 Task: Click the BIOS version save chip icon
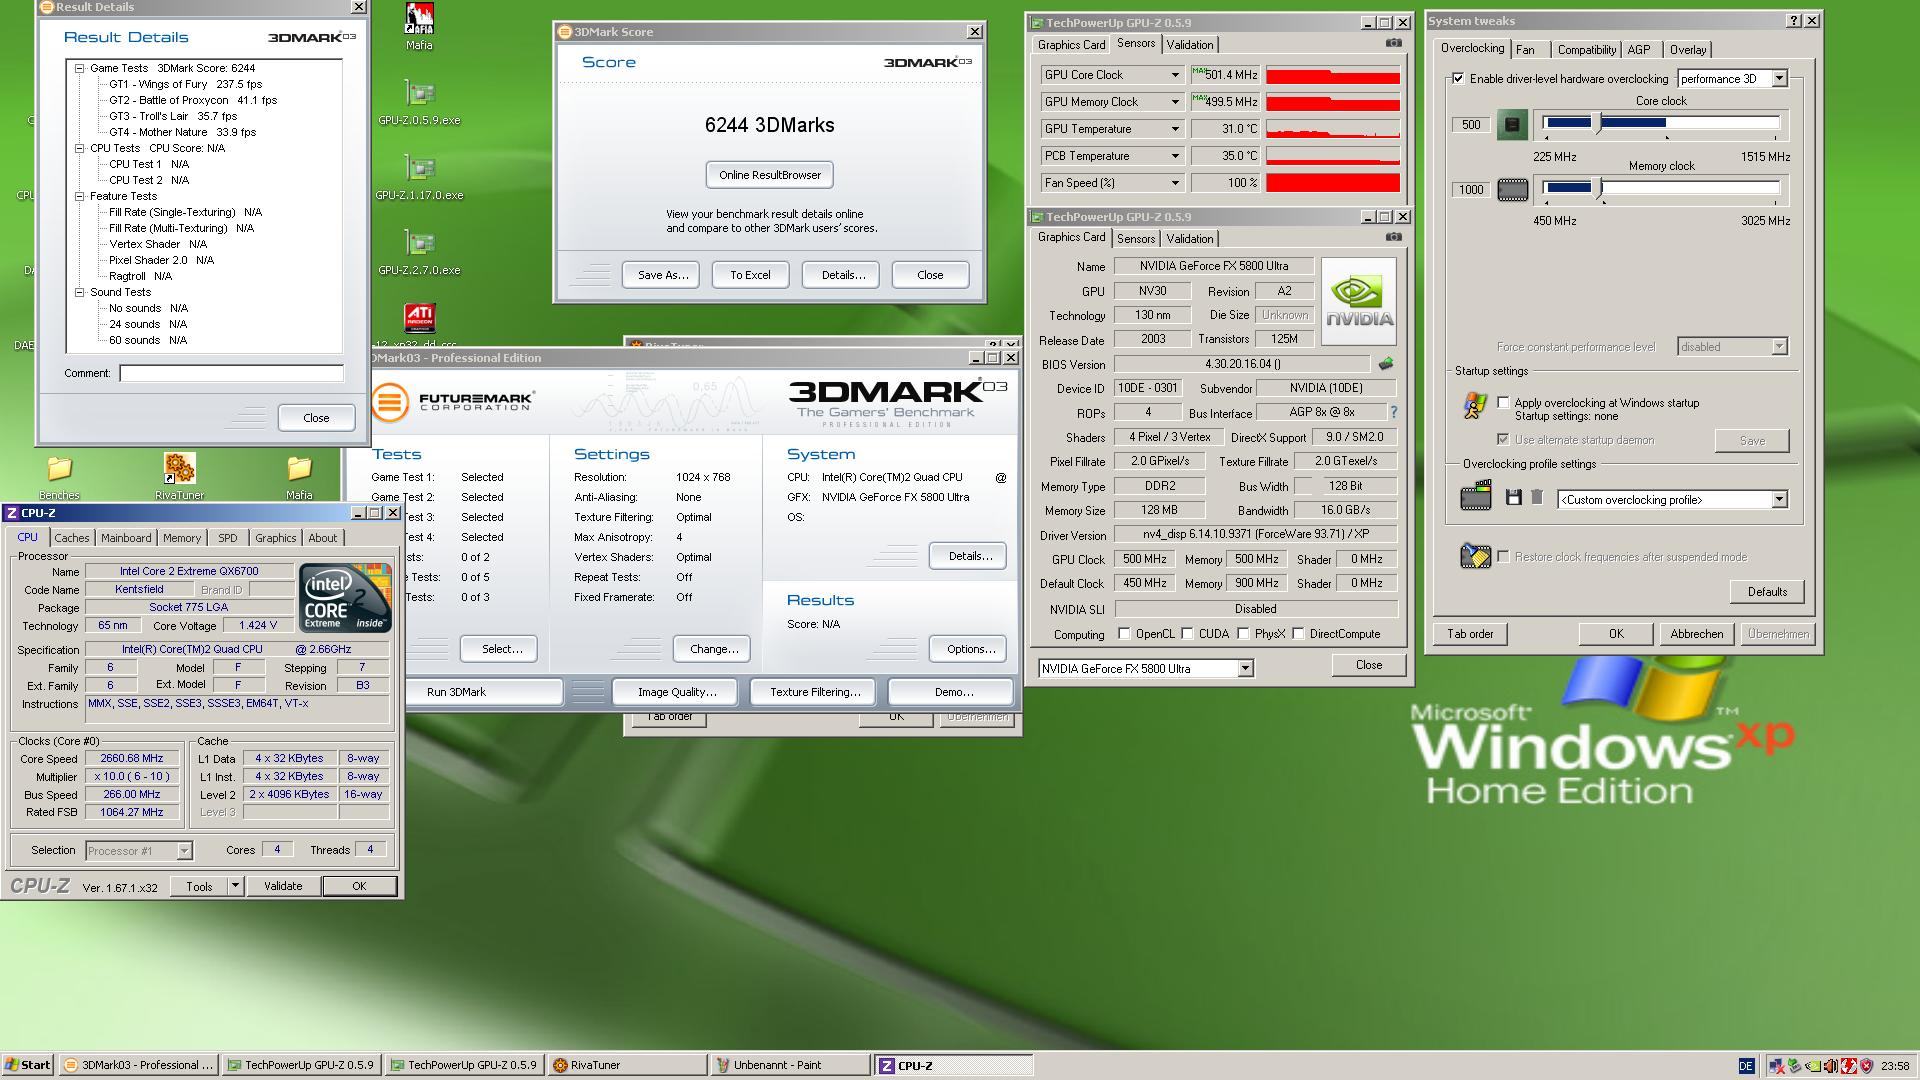pos(1386,364)
